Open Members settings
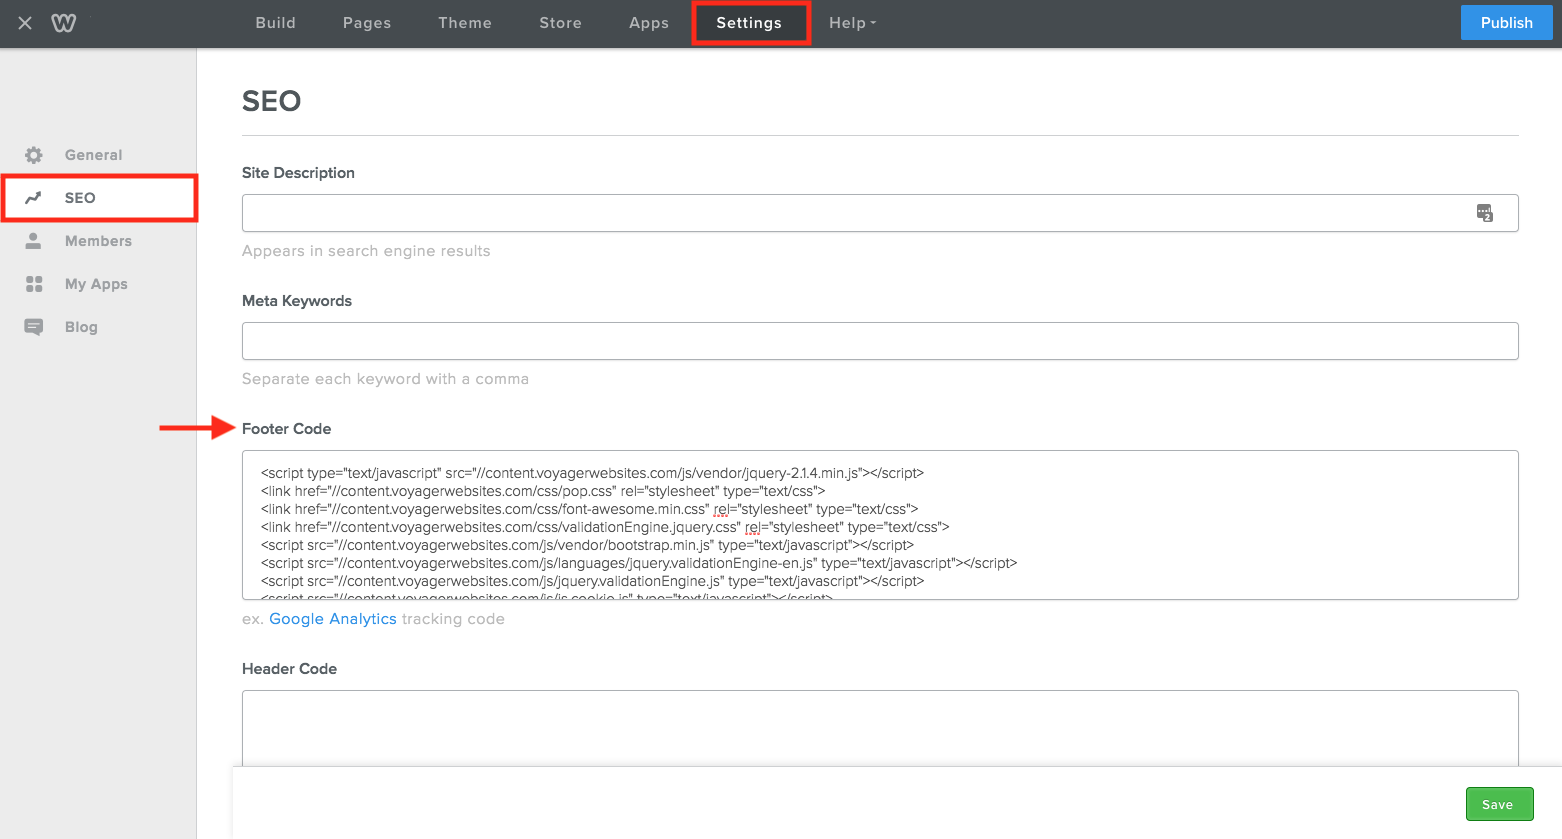Screen dimensions: 1562x839 98,241
